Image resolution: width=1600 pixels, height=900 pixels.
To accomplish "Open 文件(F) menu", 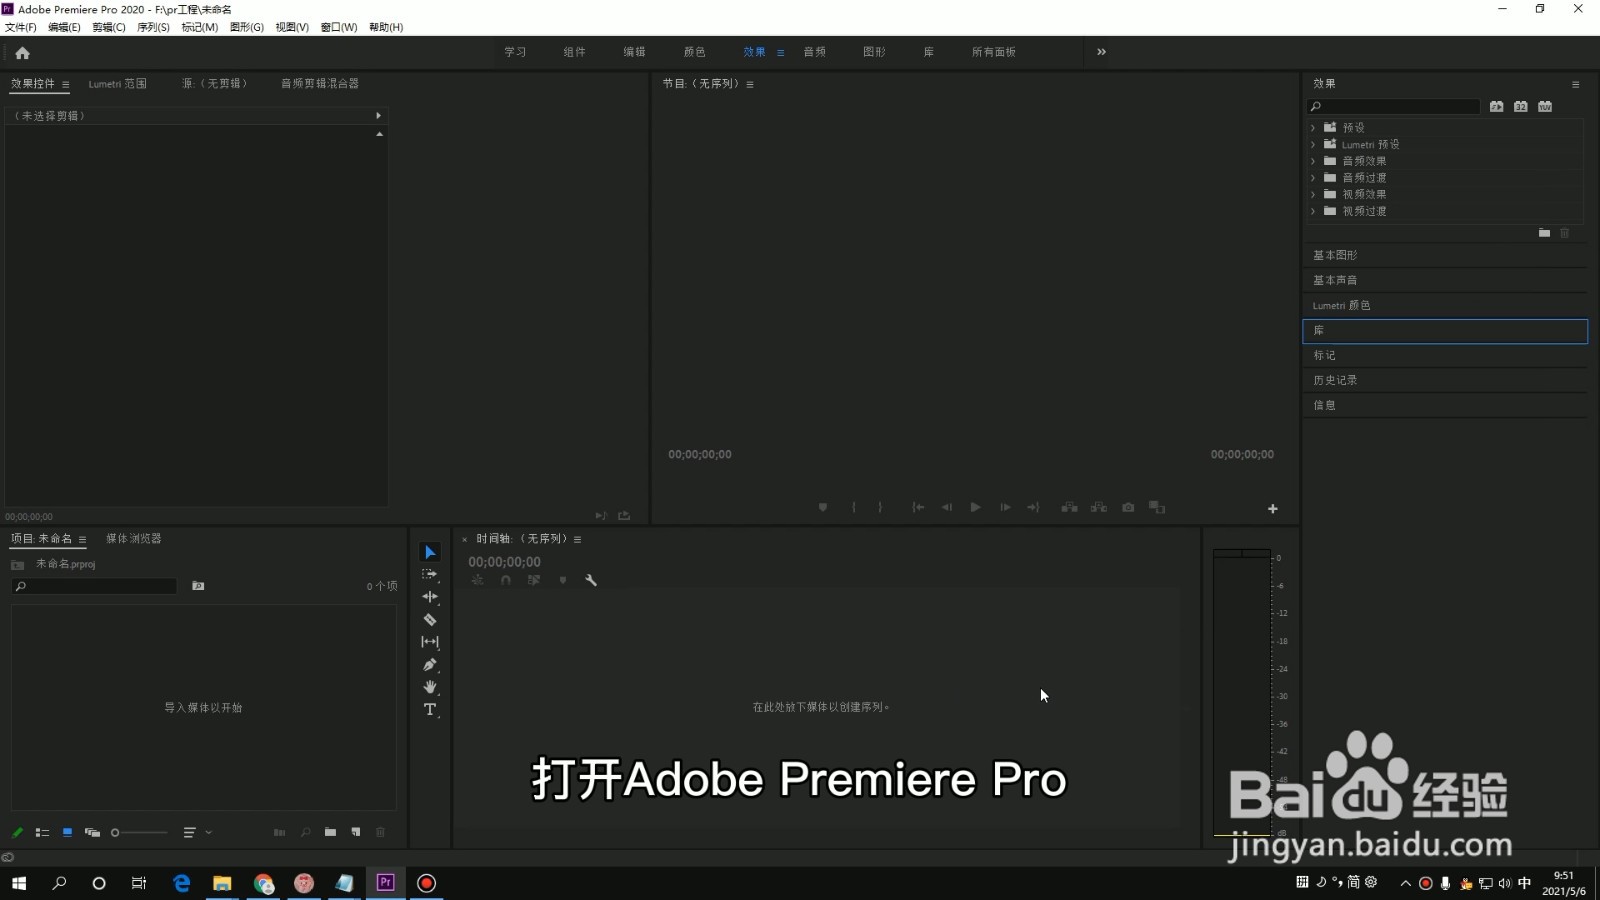I will click(x=21, y=27).
